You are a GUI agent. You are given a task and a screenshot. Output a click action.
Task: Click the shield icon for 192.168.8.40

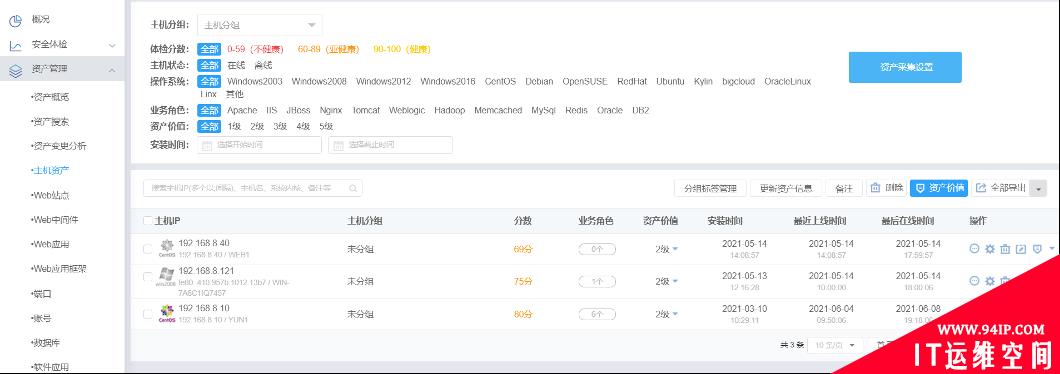click(x=1036, y=249)
